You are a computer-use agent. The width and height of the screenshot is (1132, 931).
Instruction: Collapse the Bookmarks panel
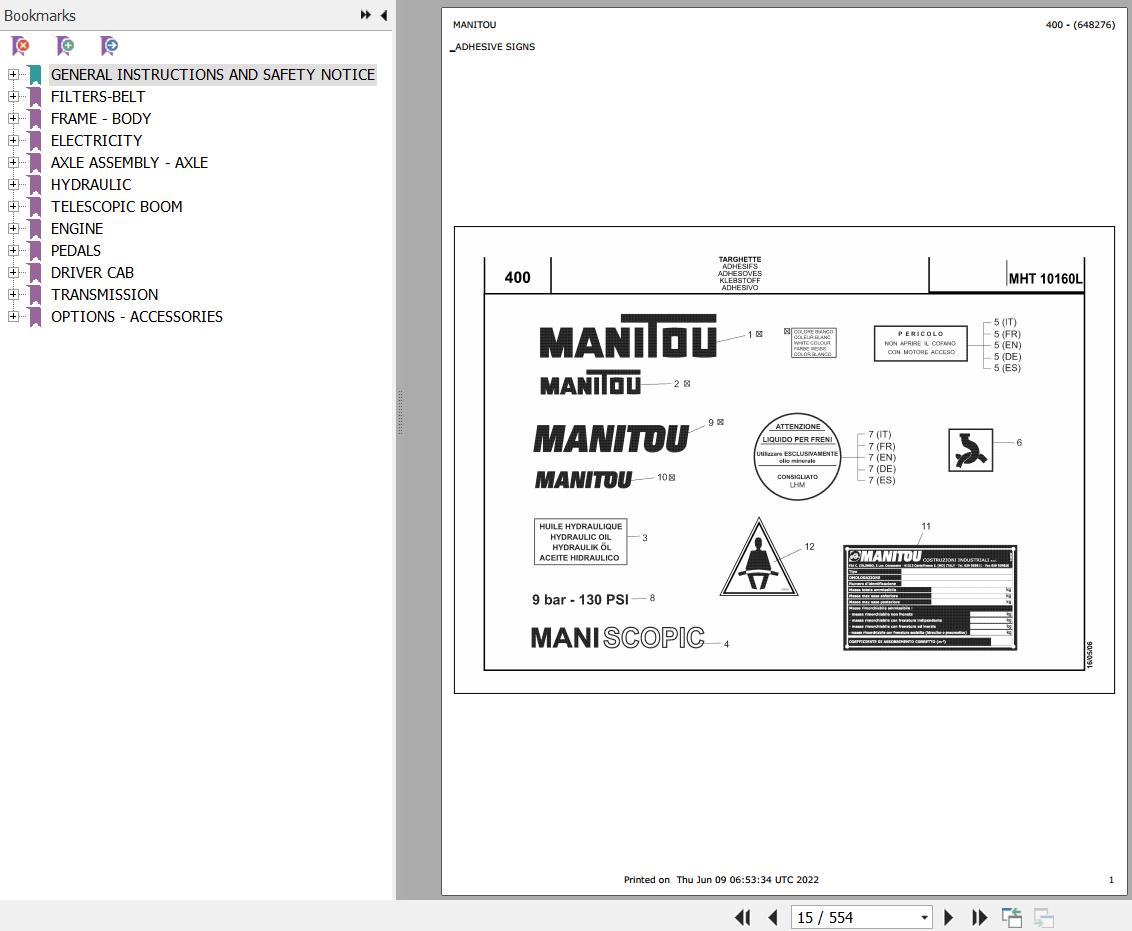tap(383, 15)
